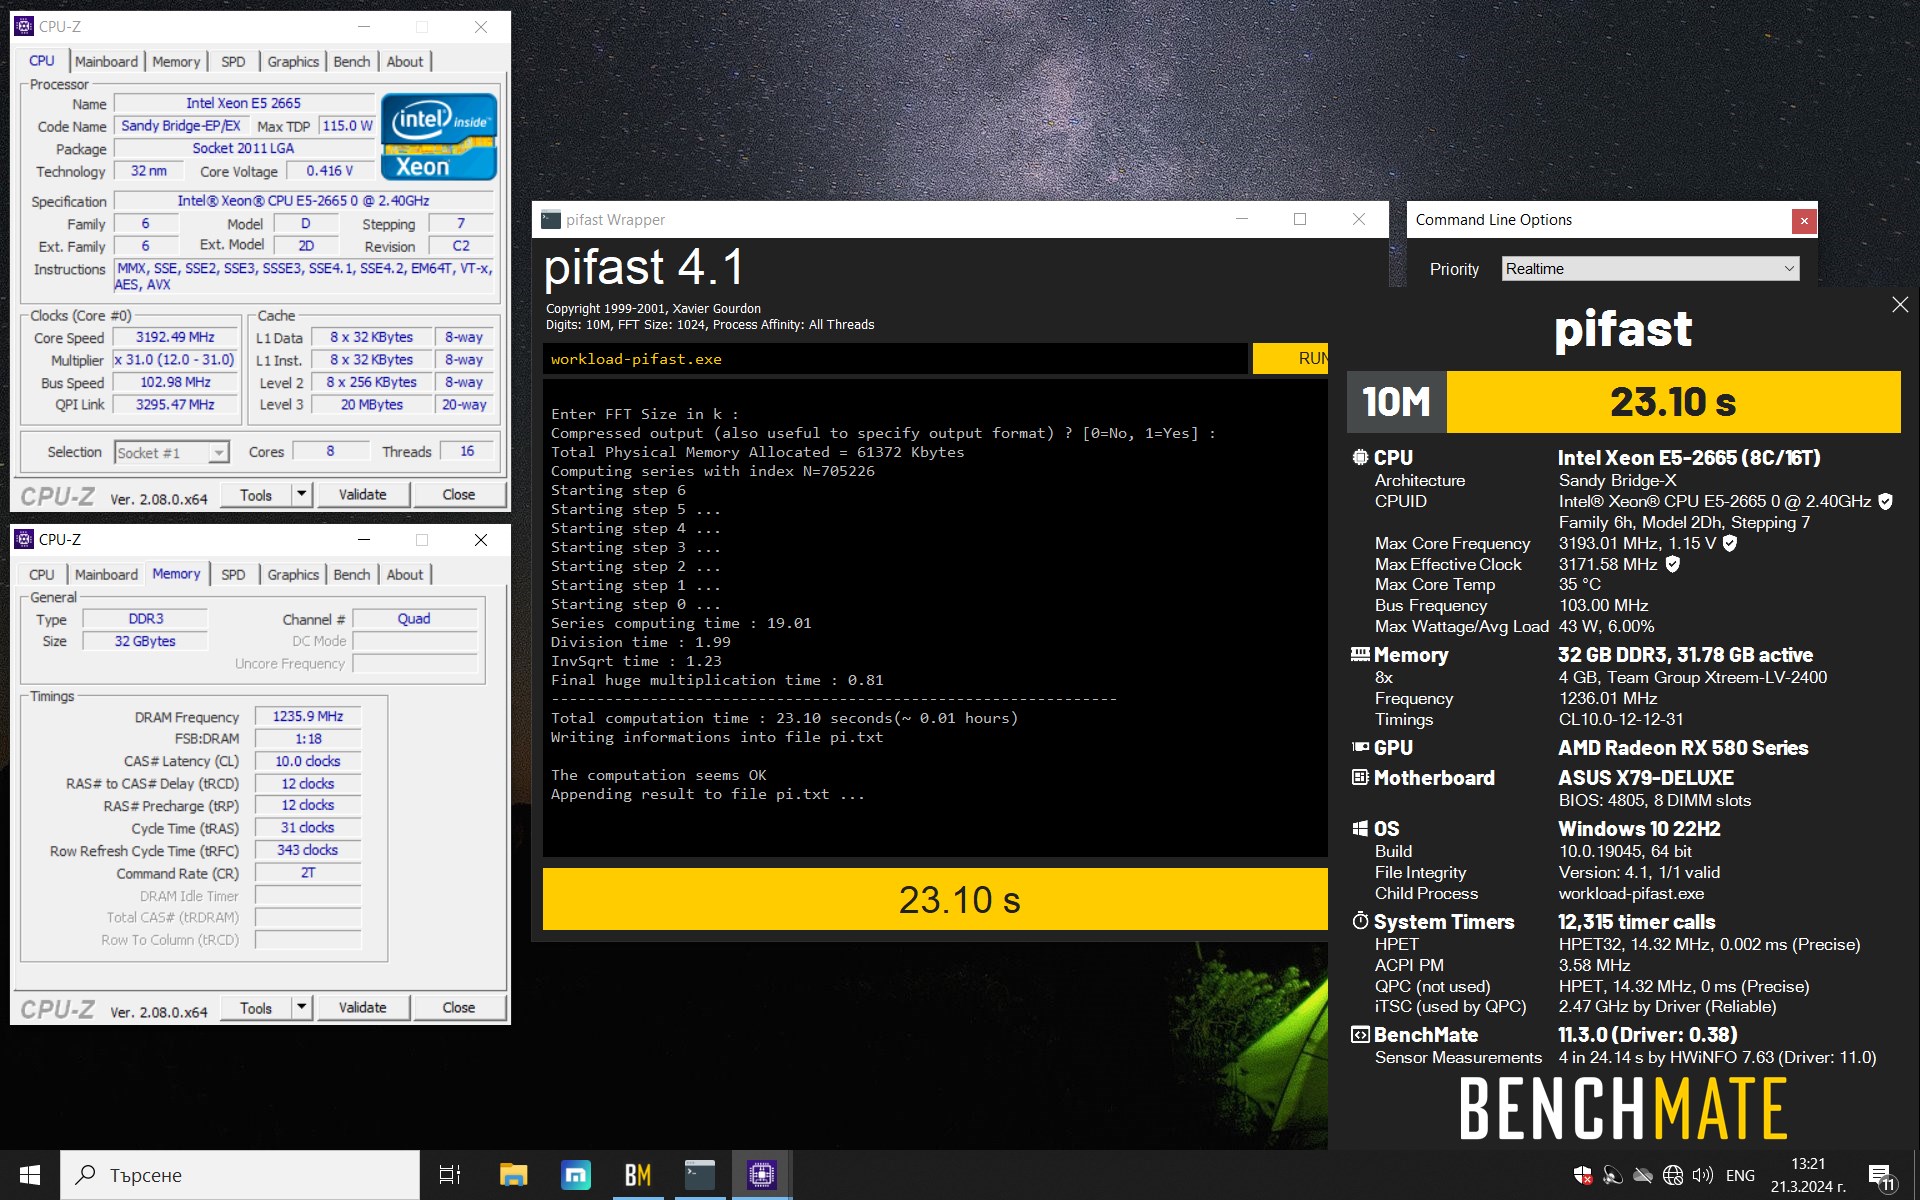Open Socket #1 selection dropdown
The height and width of the screenshot is (1200, 1920).
(172, 453)
